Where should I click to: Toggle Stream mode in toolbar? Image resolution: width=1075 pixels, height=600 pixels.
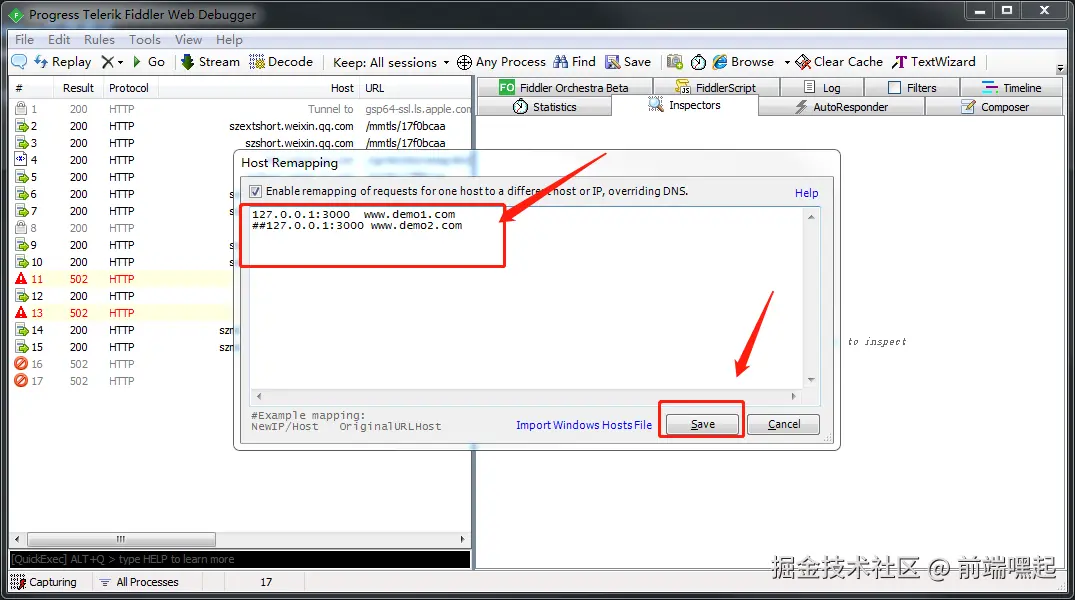pos(210,62)
